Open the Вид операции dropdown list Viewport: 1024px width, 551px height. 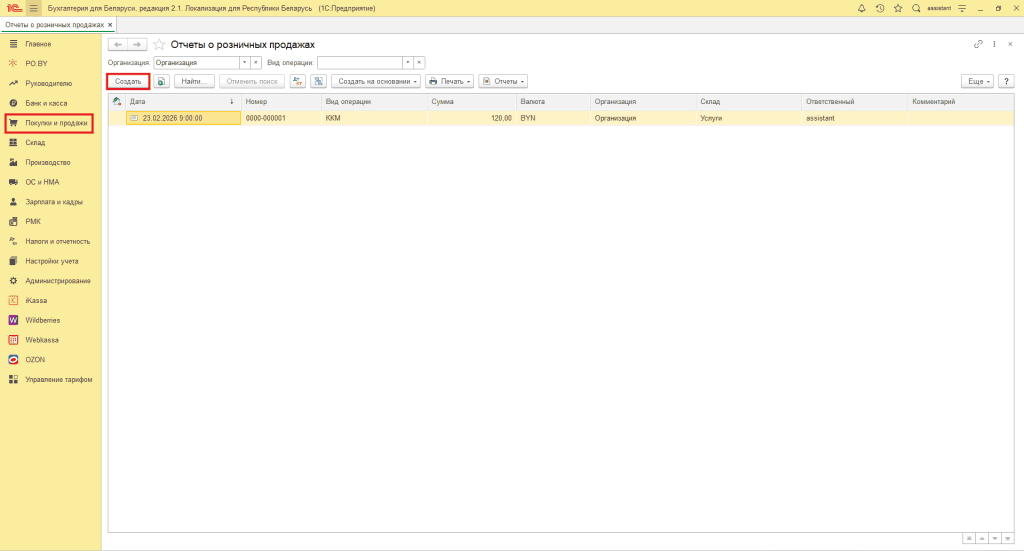407,62
